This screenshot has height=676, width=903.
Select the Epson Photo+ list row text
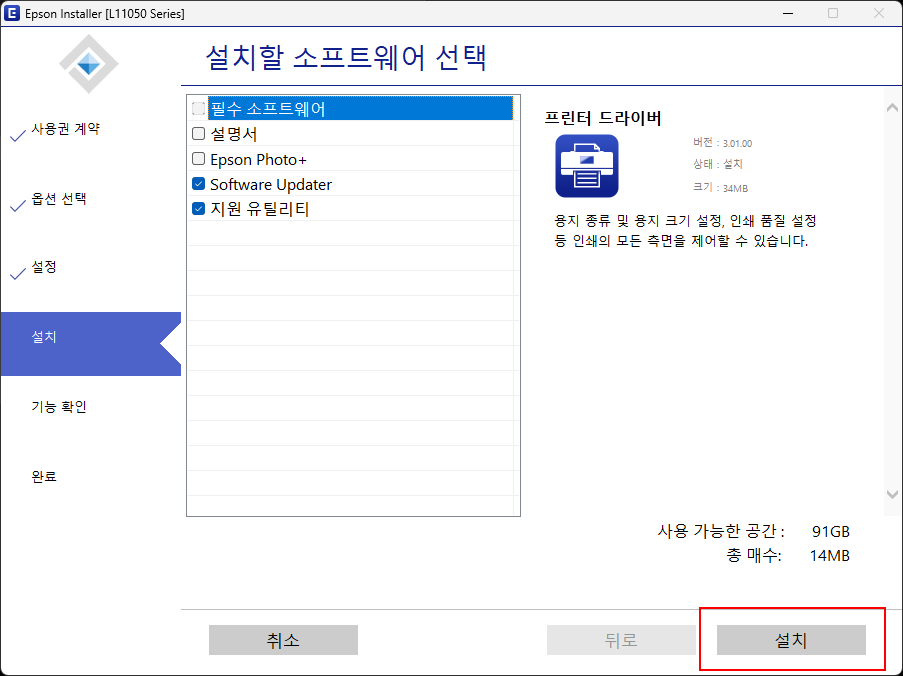[259, 159]
